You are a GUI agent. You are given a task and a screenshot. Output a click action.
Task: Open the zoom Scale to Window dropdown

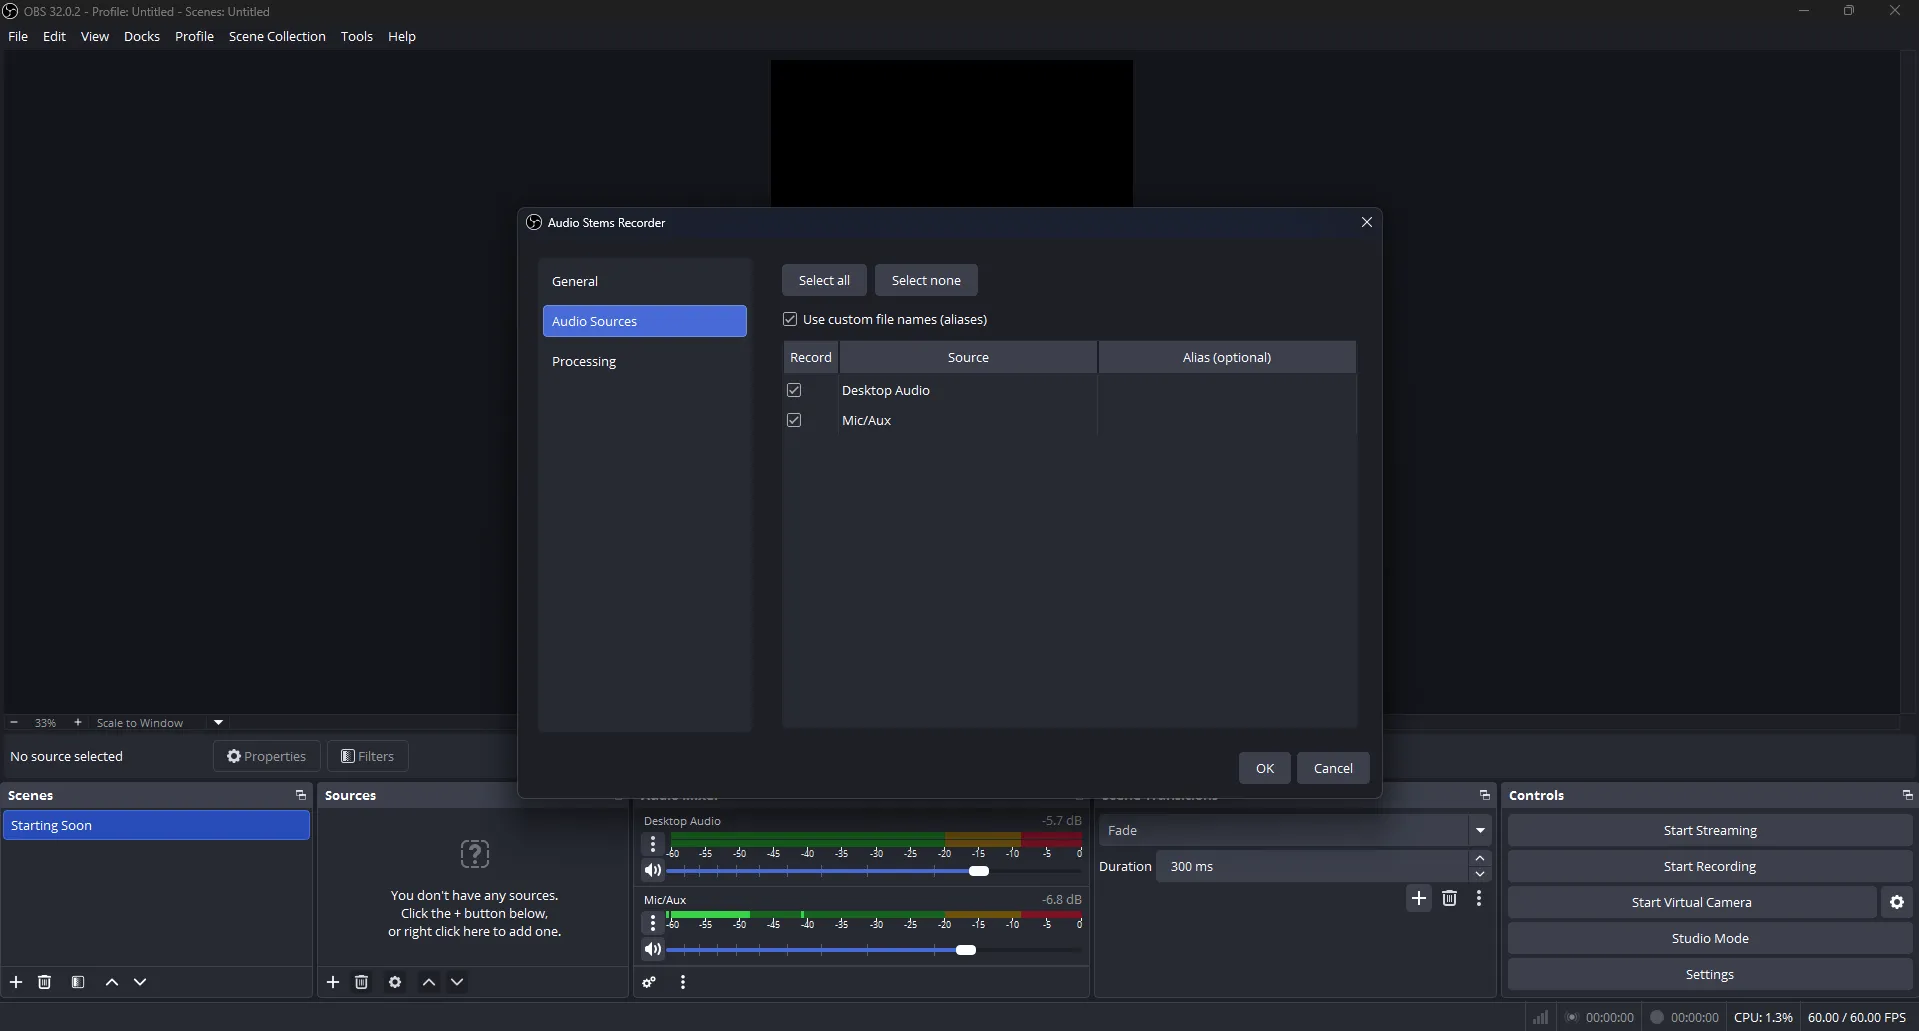tap(218, 722)
